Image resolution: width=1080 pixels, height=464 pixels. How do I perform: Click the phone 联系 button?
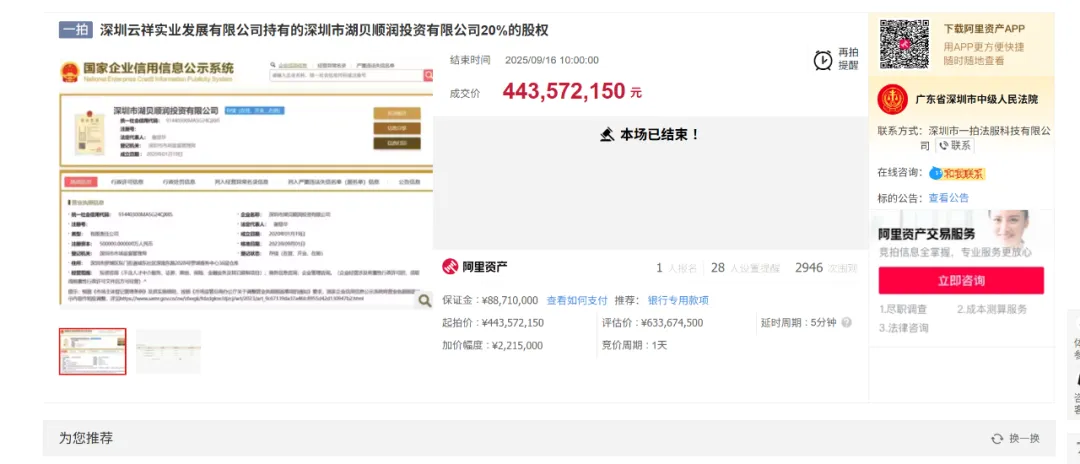tap(954, 146)
